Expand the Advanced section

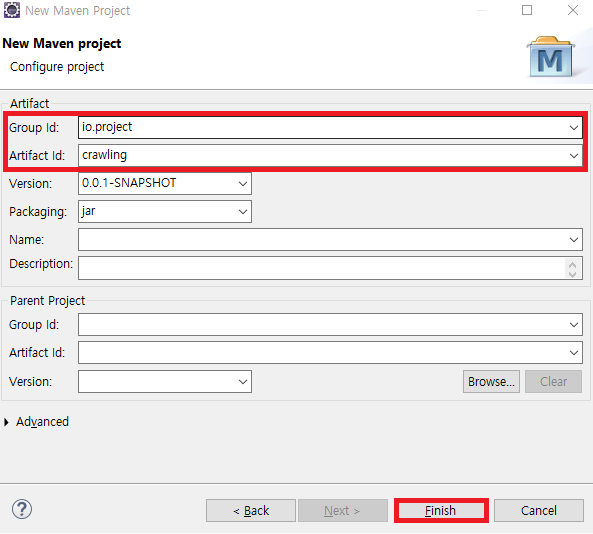coord(6,422)
